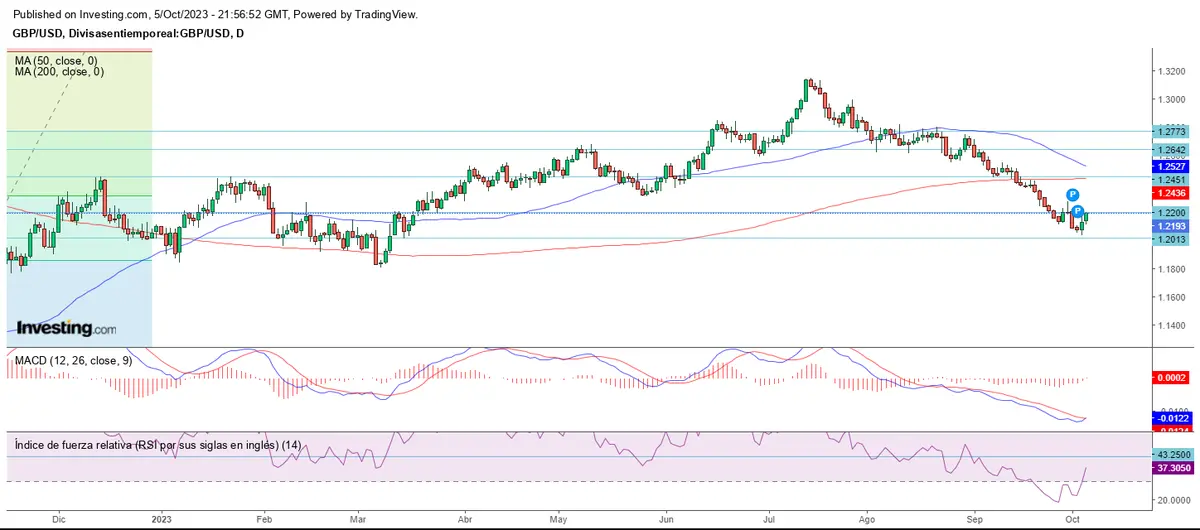Click the 1.2013 support level label

tap(1168, 239)
